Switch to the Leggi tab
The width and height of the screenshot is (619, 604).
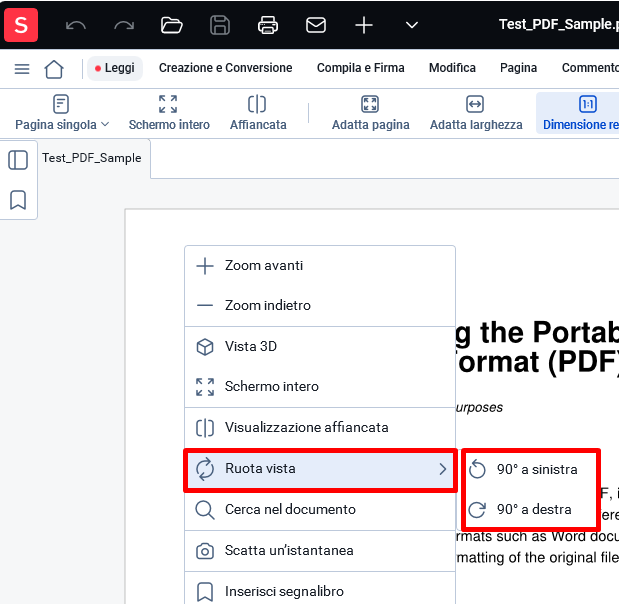(114, 68)
